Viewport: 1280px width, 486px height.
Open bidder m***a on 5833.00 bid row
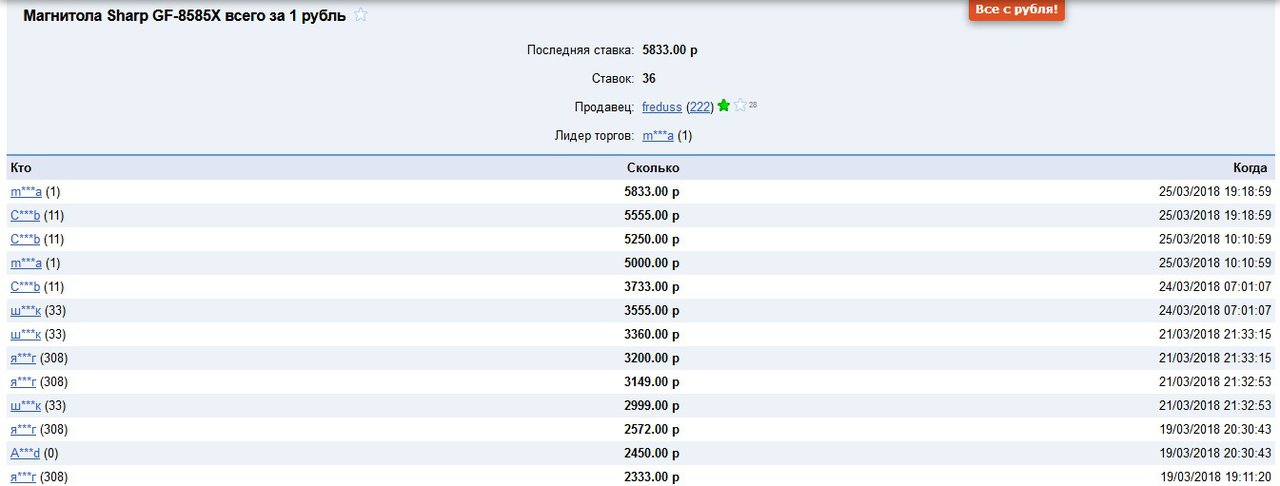(x=26, y=192)
